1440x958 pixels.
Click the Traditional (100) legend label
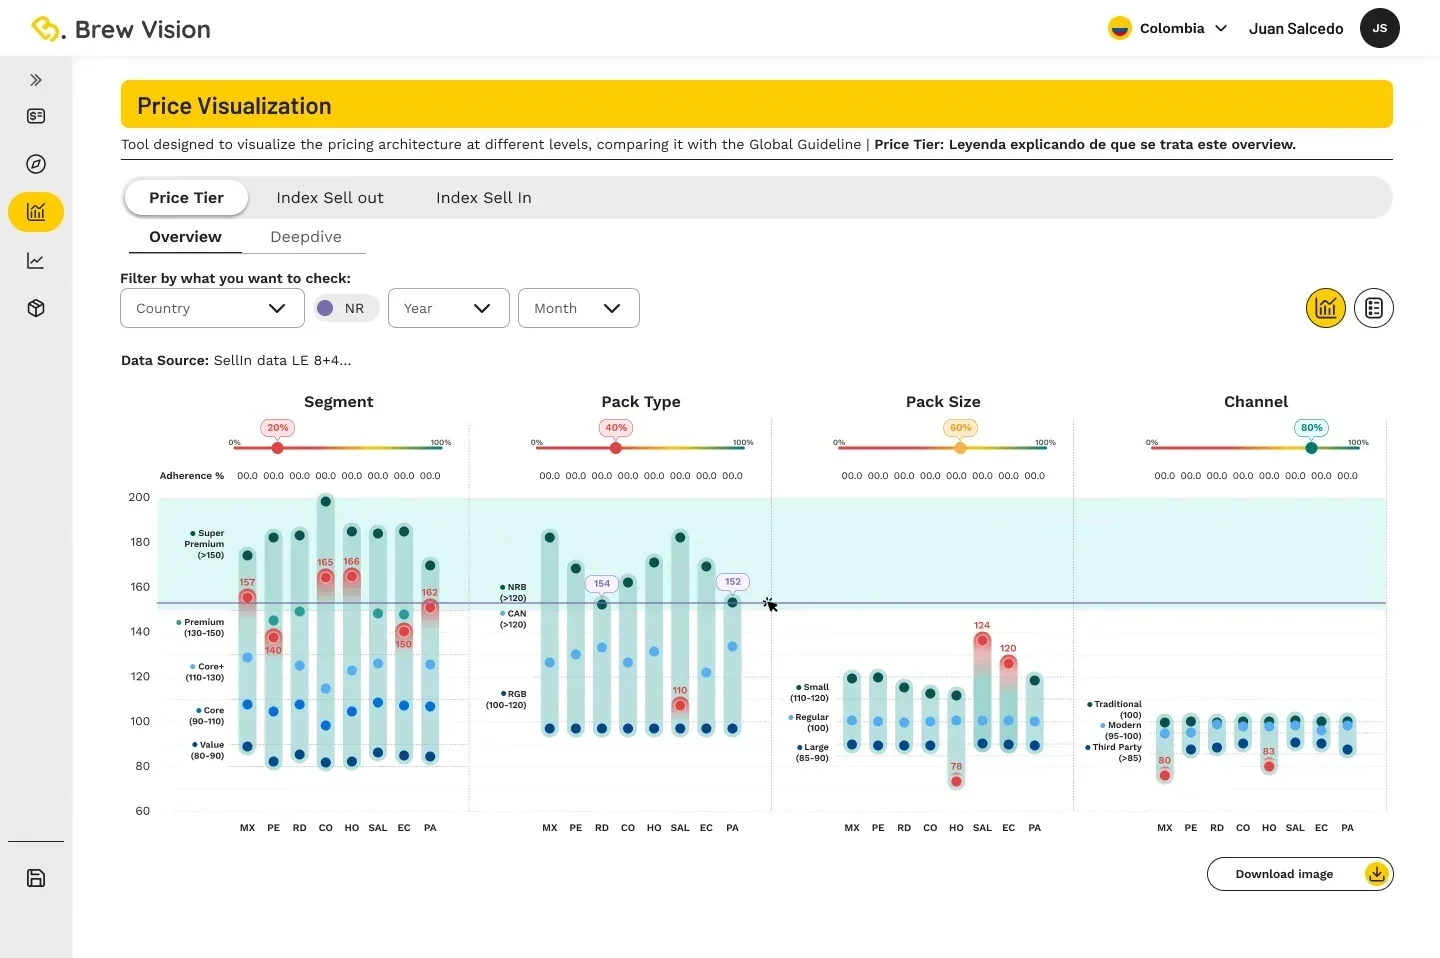pyautogui.click(x=1115, y=709)
